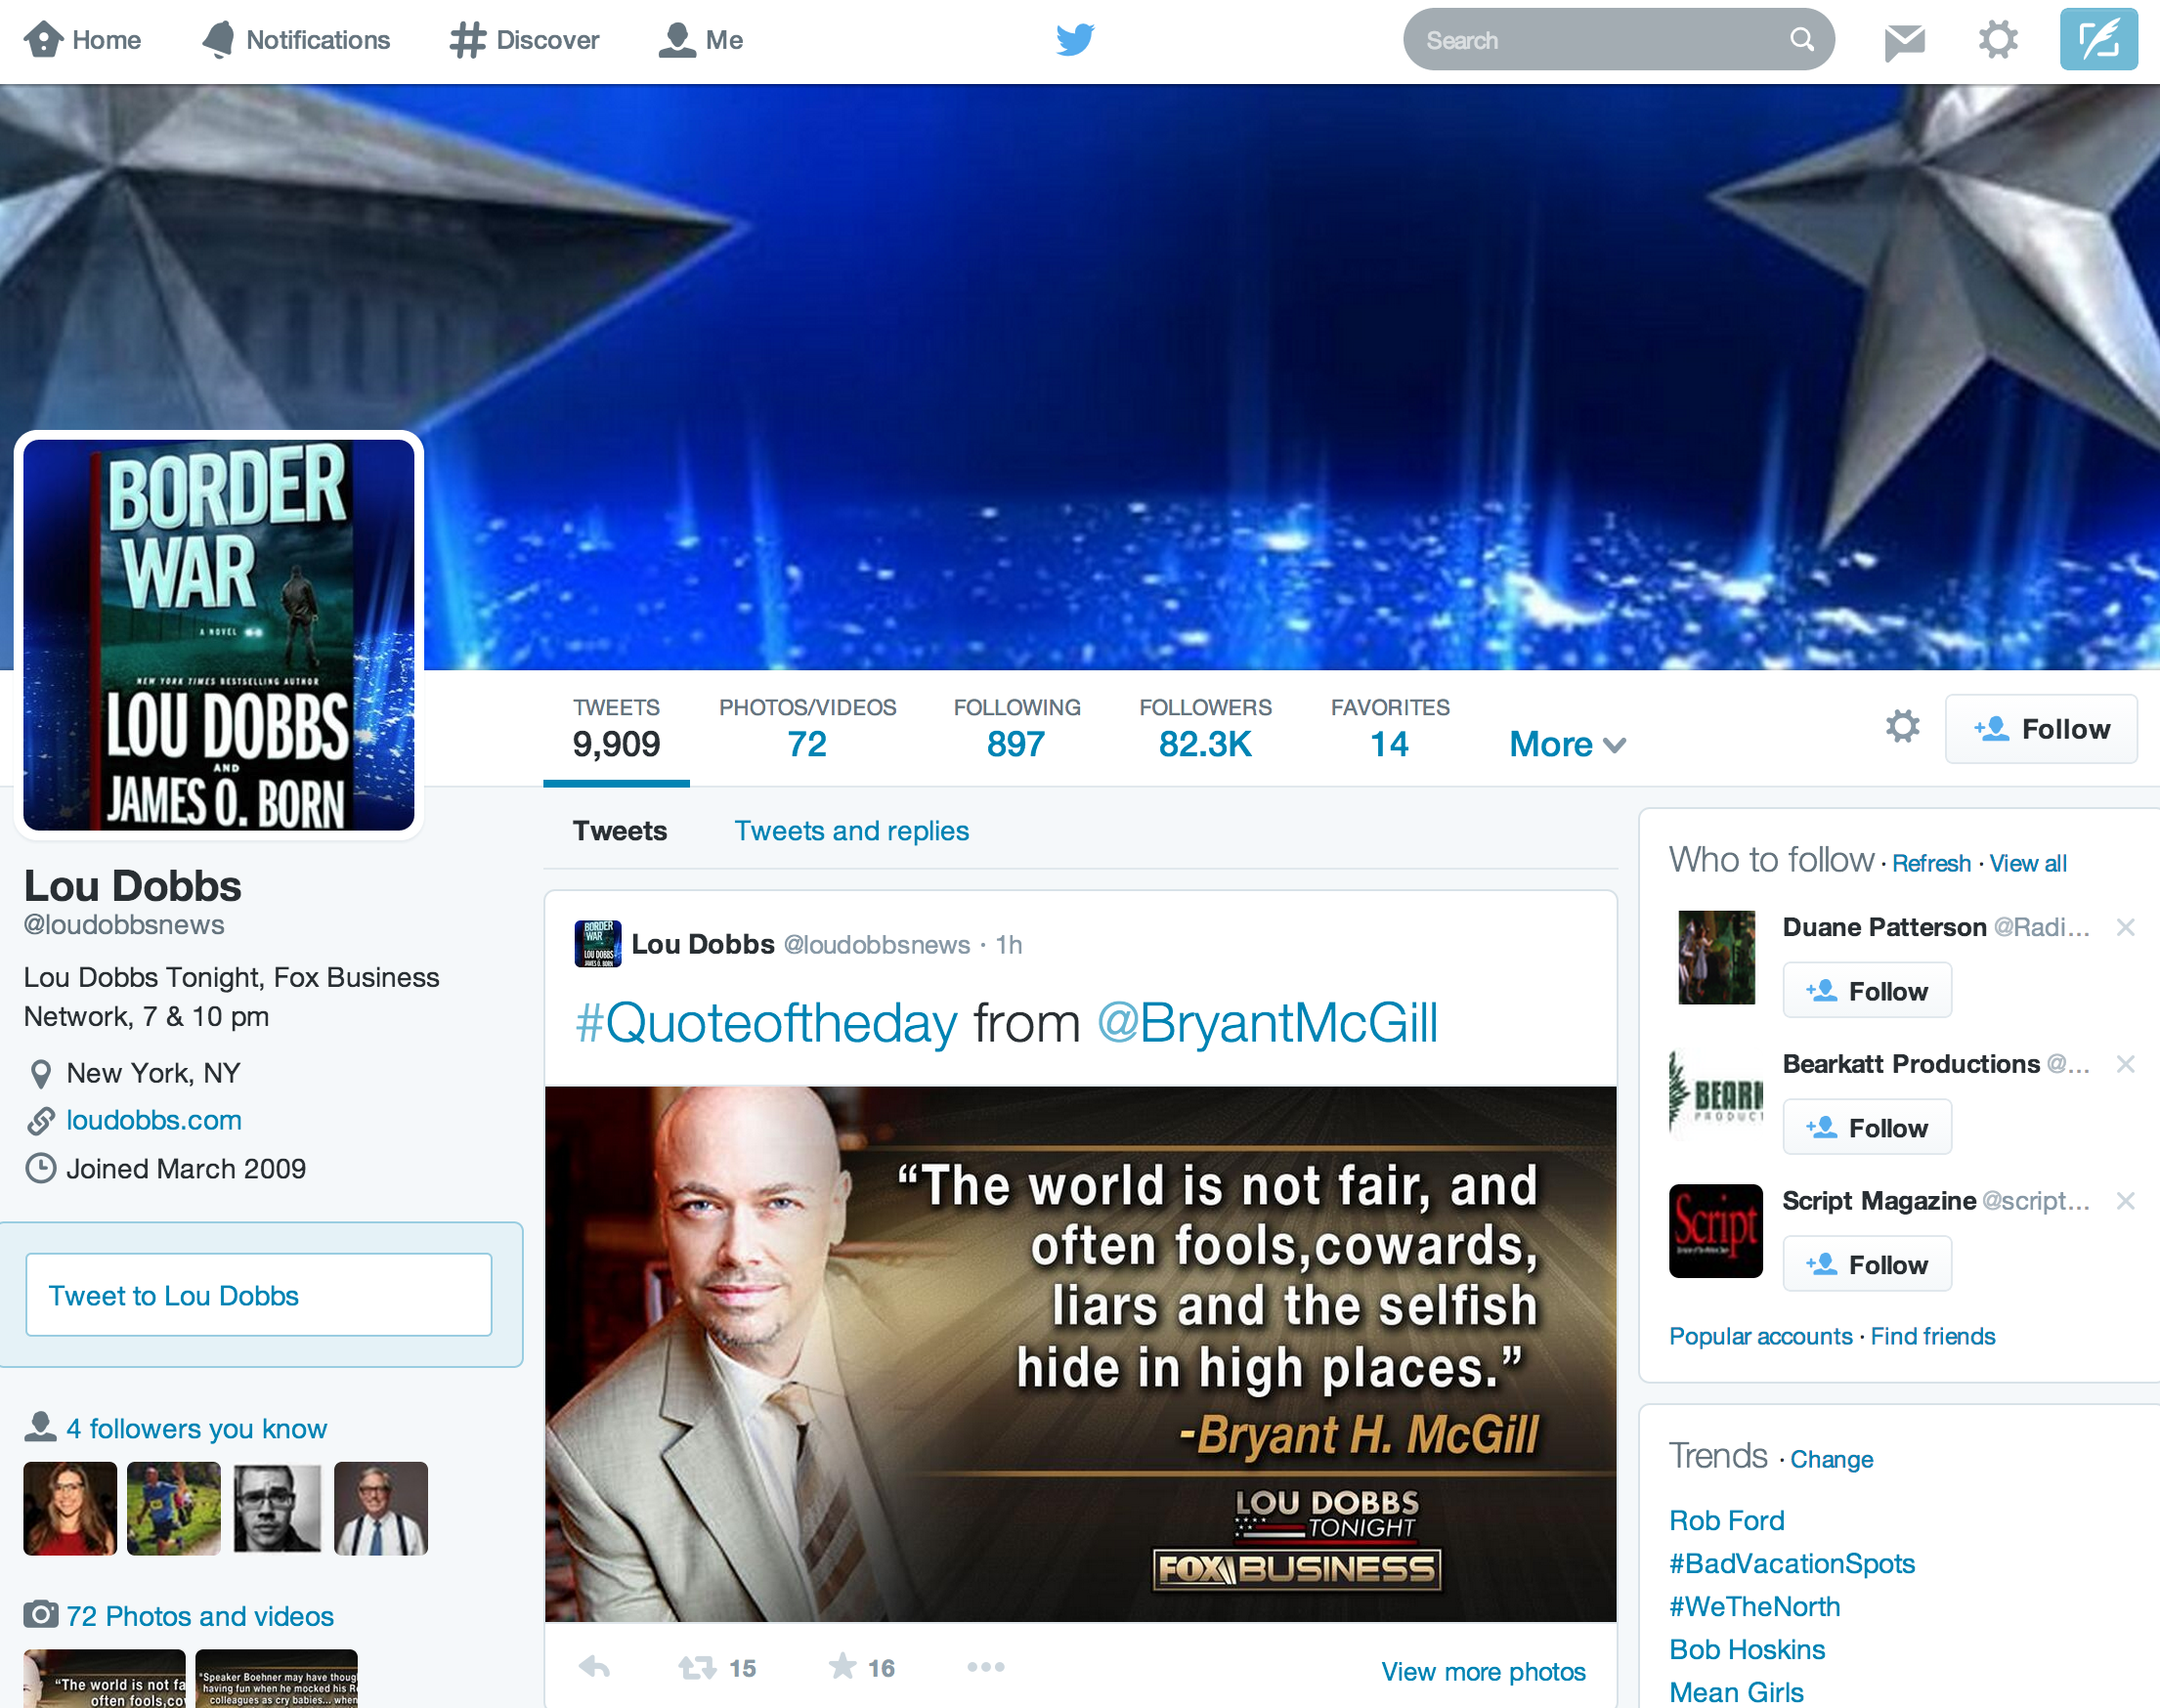Click the @loudobbsnews handle under the name
Viewport: 2160px width, 1708px height.
(124, 925)
